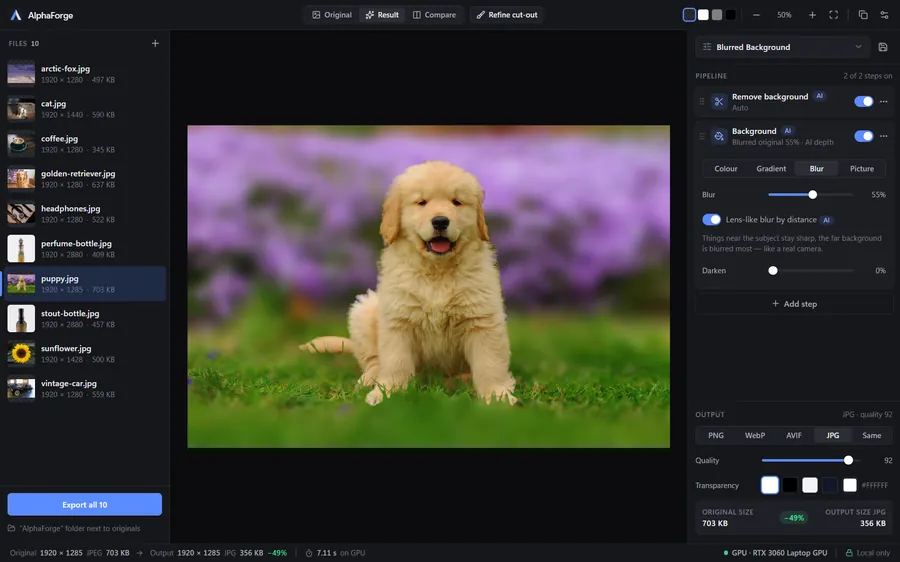Click the fit-to-screen icon
Image resolution: width=900 pixels, height=562 pixels.
tap(833, 15)
